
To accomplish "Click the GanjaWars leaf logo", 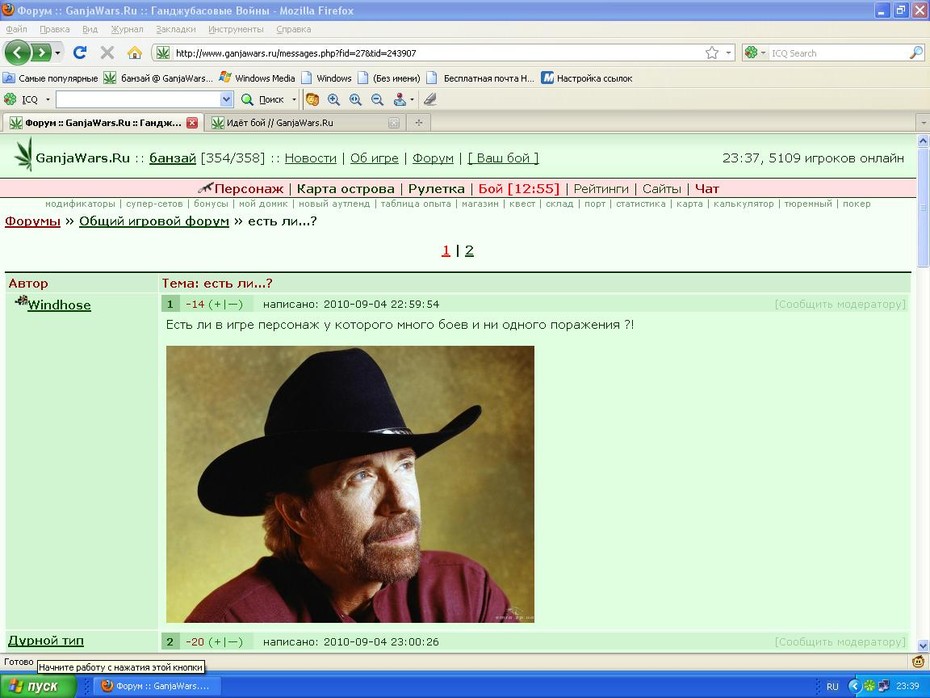I will pyautogui.click(x=24, y=155).
